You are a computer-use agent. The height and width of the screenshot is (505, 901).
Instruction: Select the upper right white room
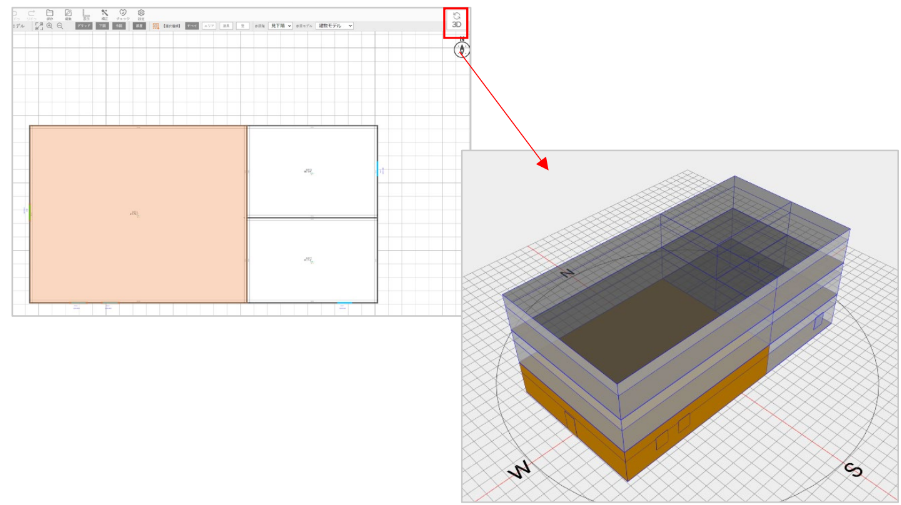point(311,171)
